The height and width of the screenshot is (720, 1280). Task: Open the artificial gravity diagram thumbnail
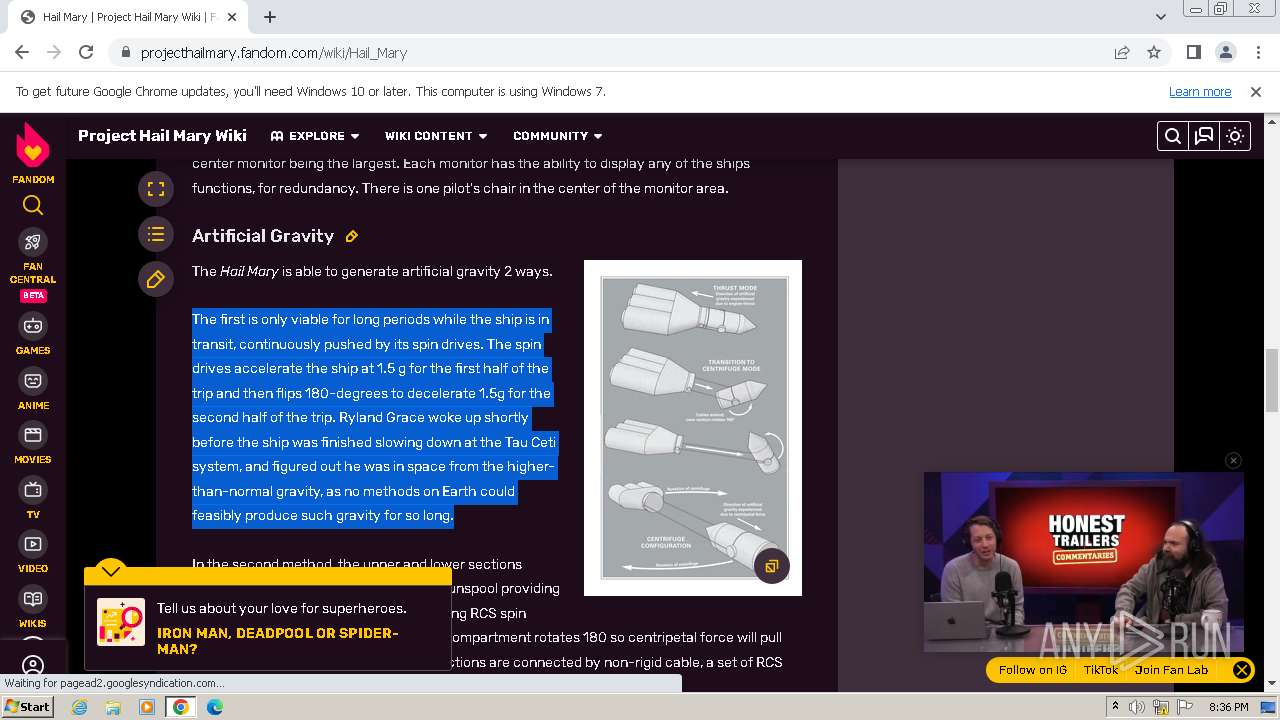[694, 428]
